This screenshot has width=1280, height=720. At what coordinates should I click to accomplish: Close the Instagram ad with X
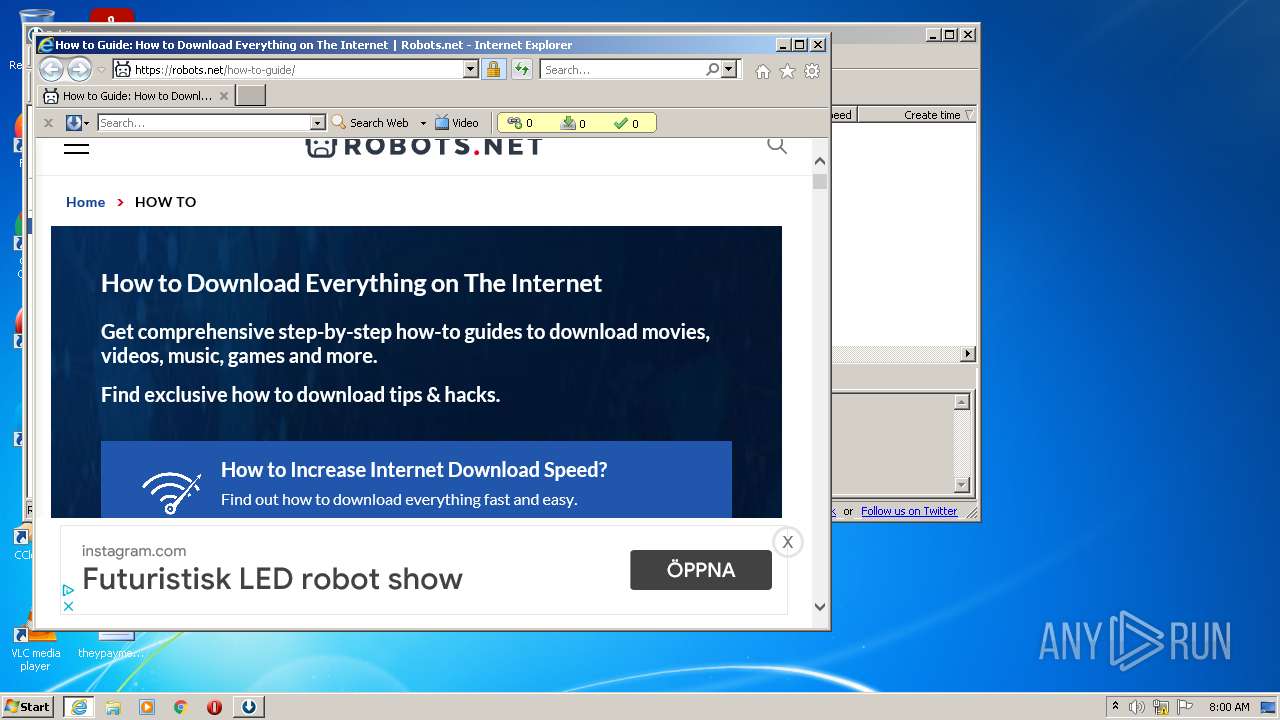pos(788,542)
